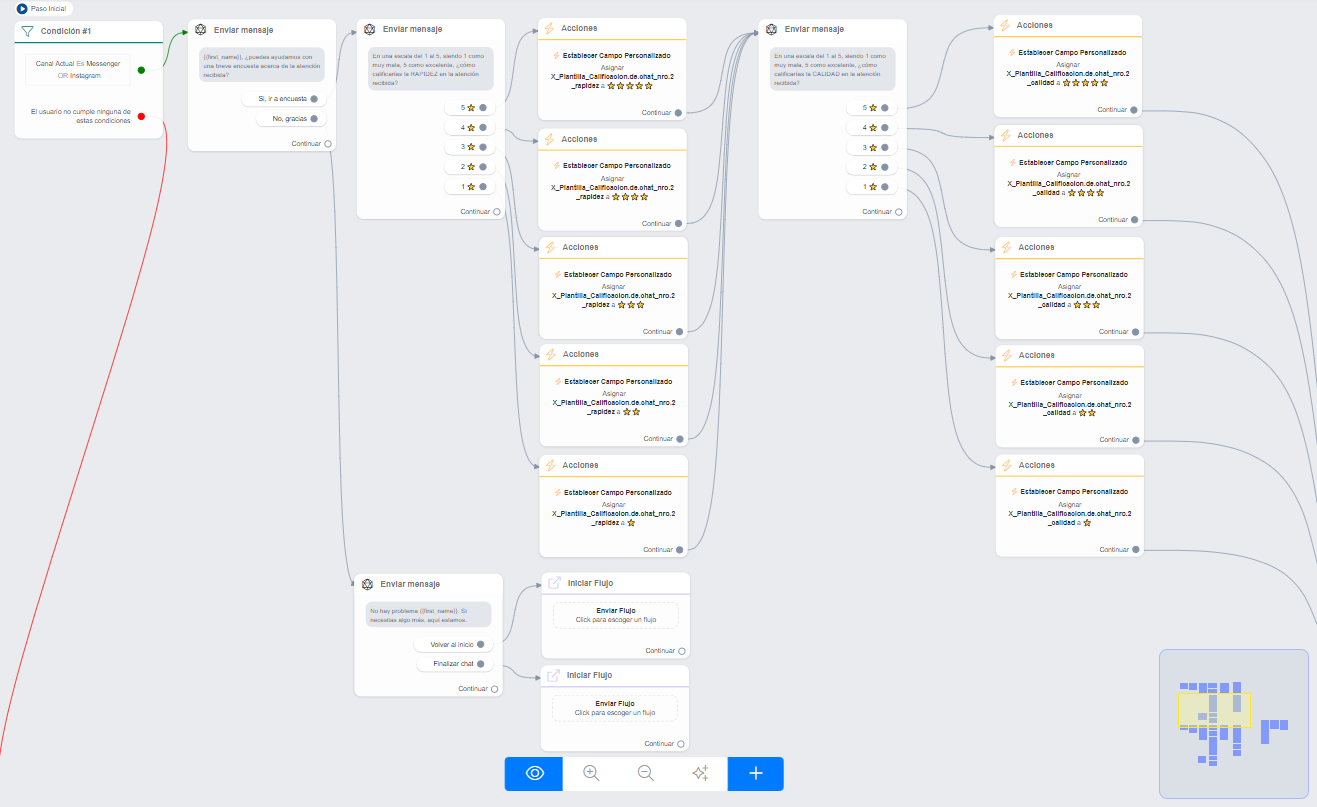1317x807 pixels.
Task: Toggle the eye preview button in bottom toolbar
Action: click(534, 773)
